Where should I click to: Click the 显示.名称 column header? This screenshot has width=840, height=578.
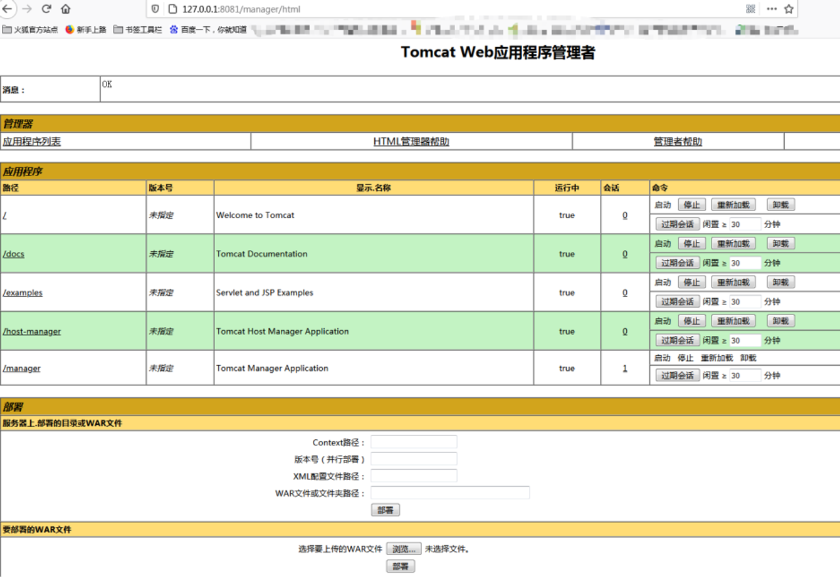(373, 187)
